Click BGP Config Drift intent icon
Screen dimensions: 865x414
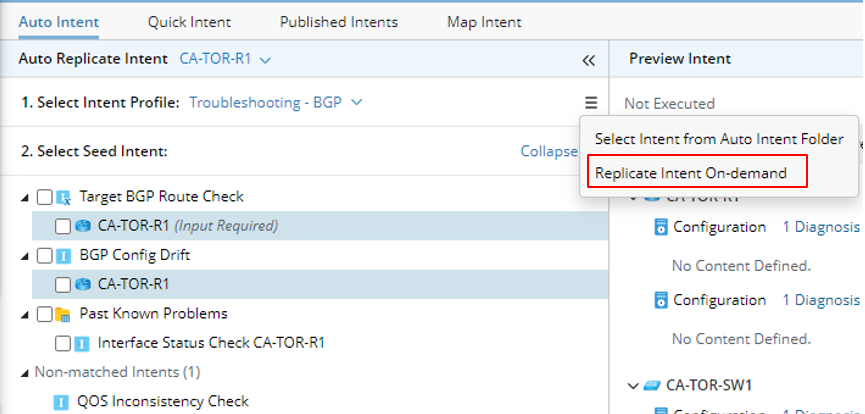coord(63,255)
